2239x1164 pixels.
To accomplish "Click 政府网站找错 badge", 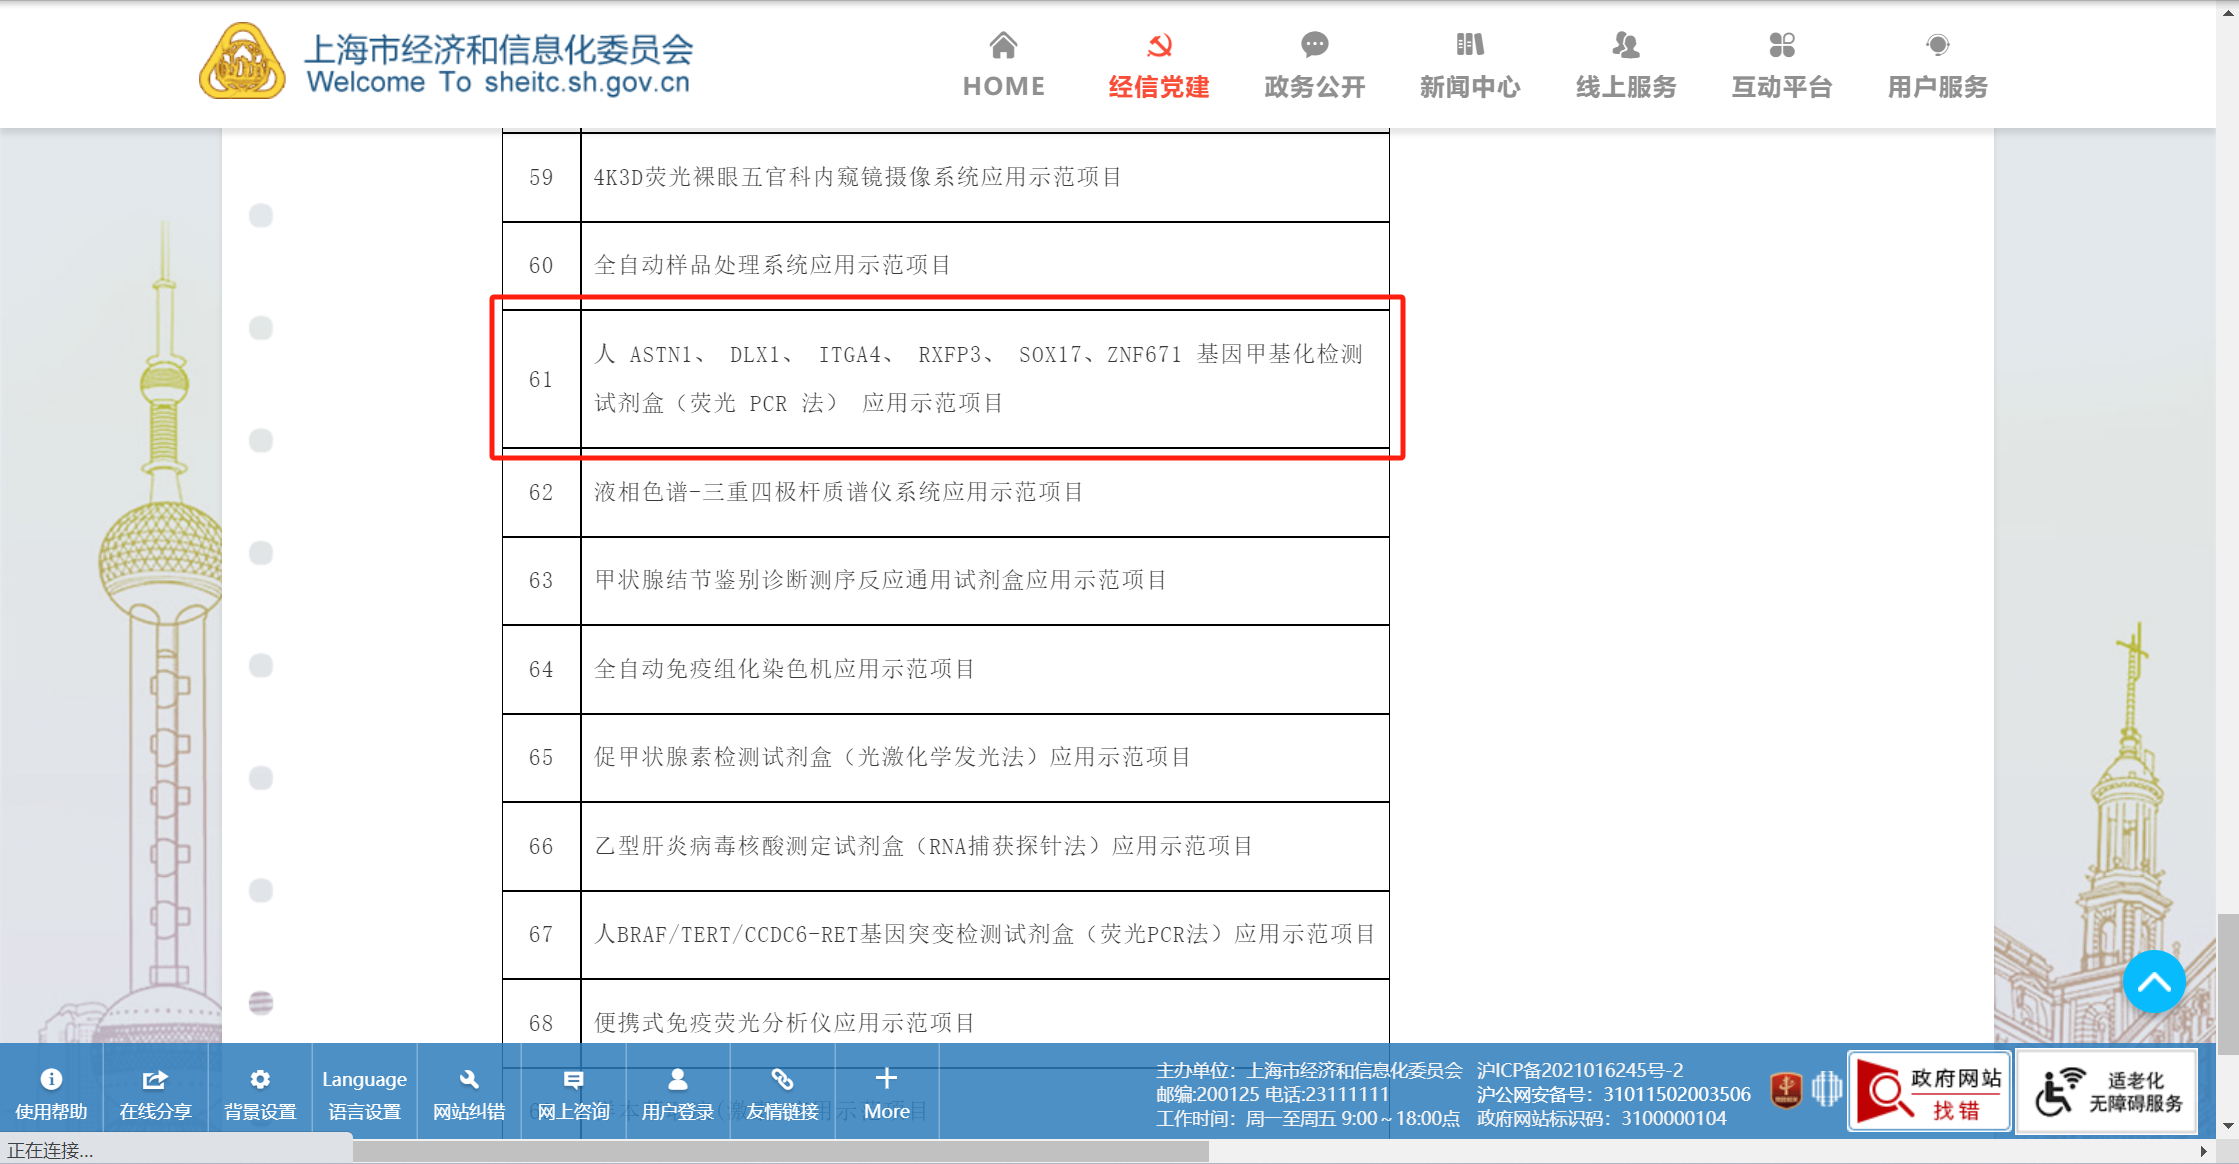I will click(1928, 1092).
